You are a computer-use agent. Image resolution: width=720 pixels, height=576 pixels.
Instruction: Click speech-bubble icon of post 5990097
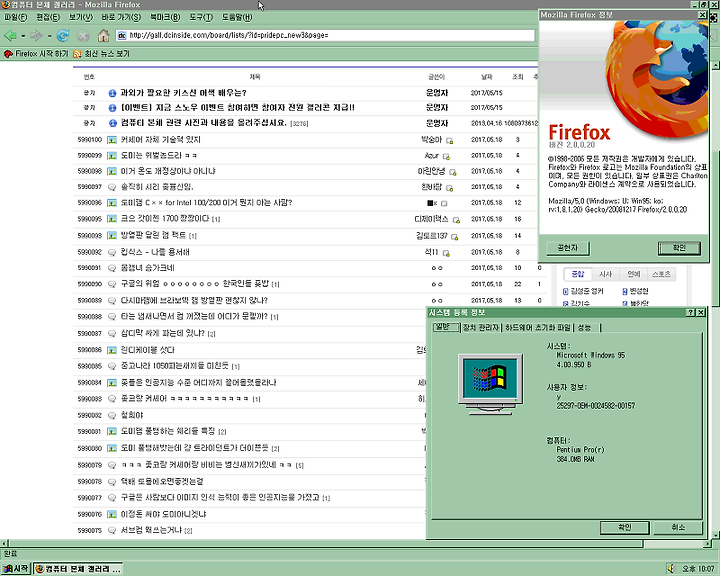tap(112, 187)
